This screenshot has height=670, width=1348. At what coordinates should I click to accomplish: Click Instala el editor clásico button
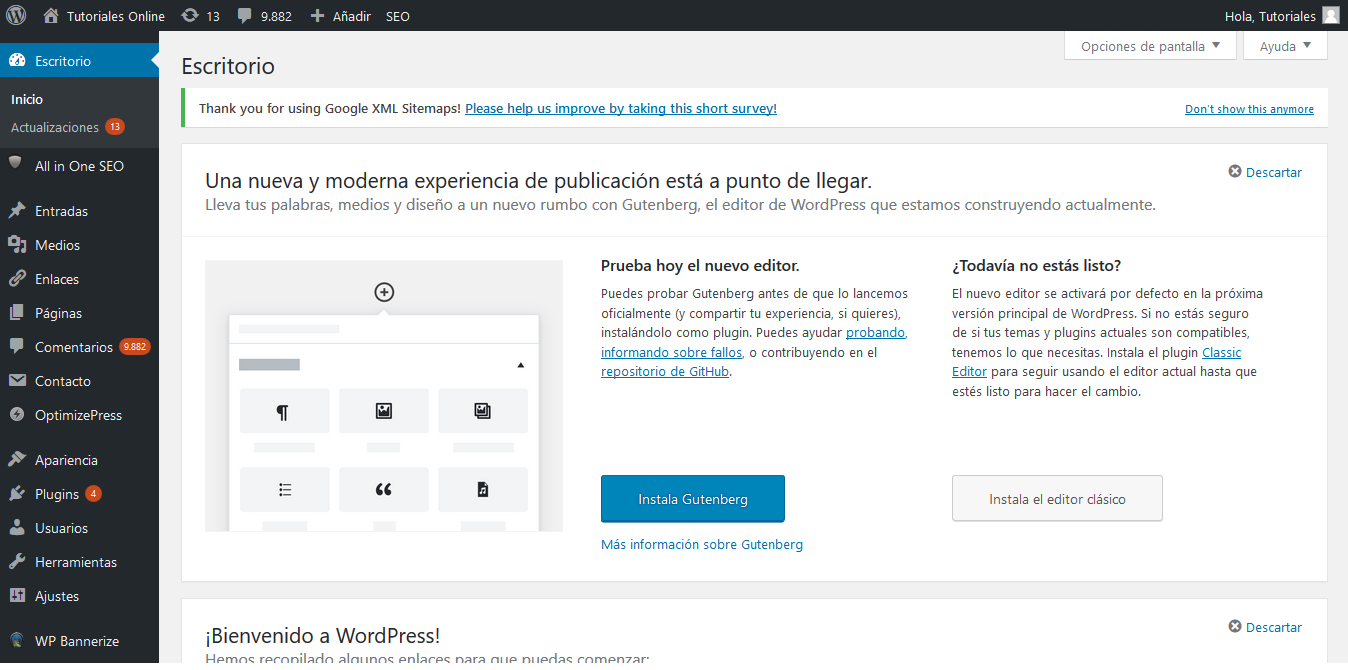point(1057,499)
